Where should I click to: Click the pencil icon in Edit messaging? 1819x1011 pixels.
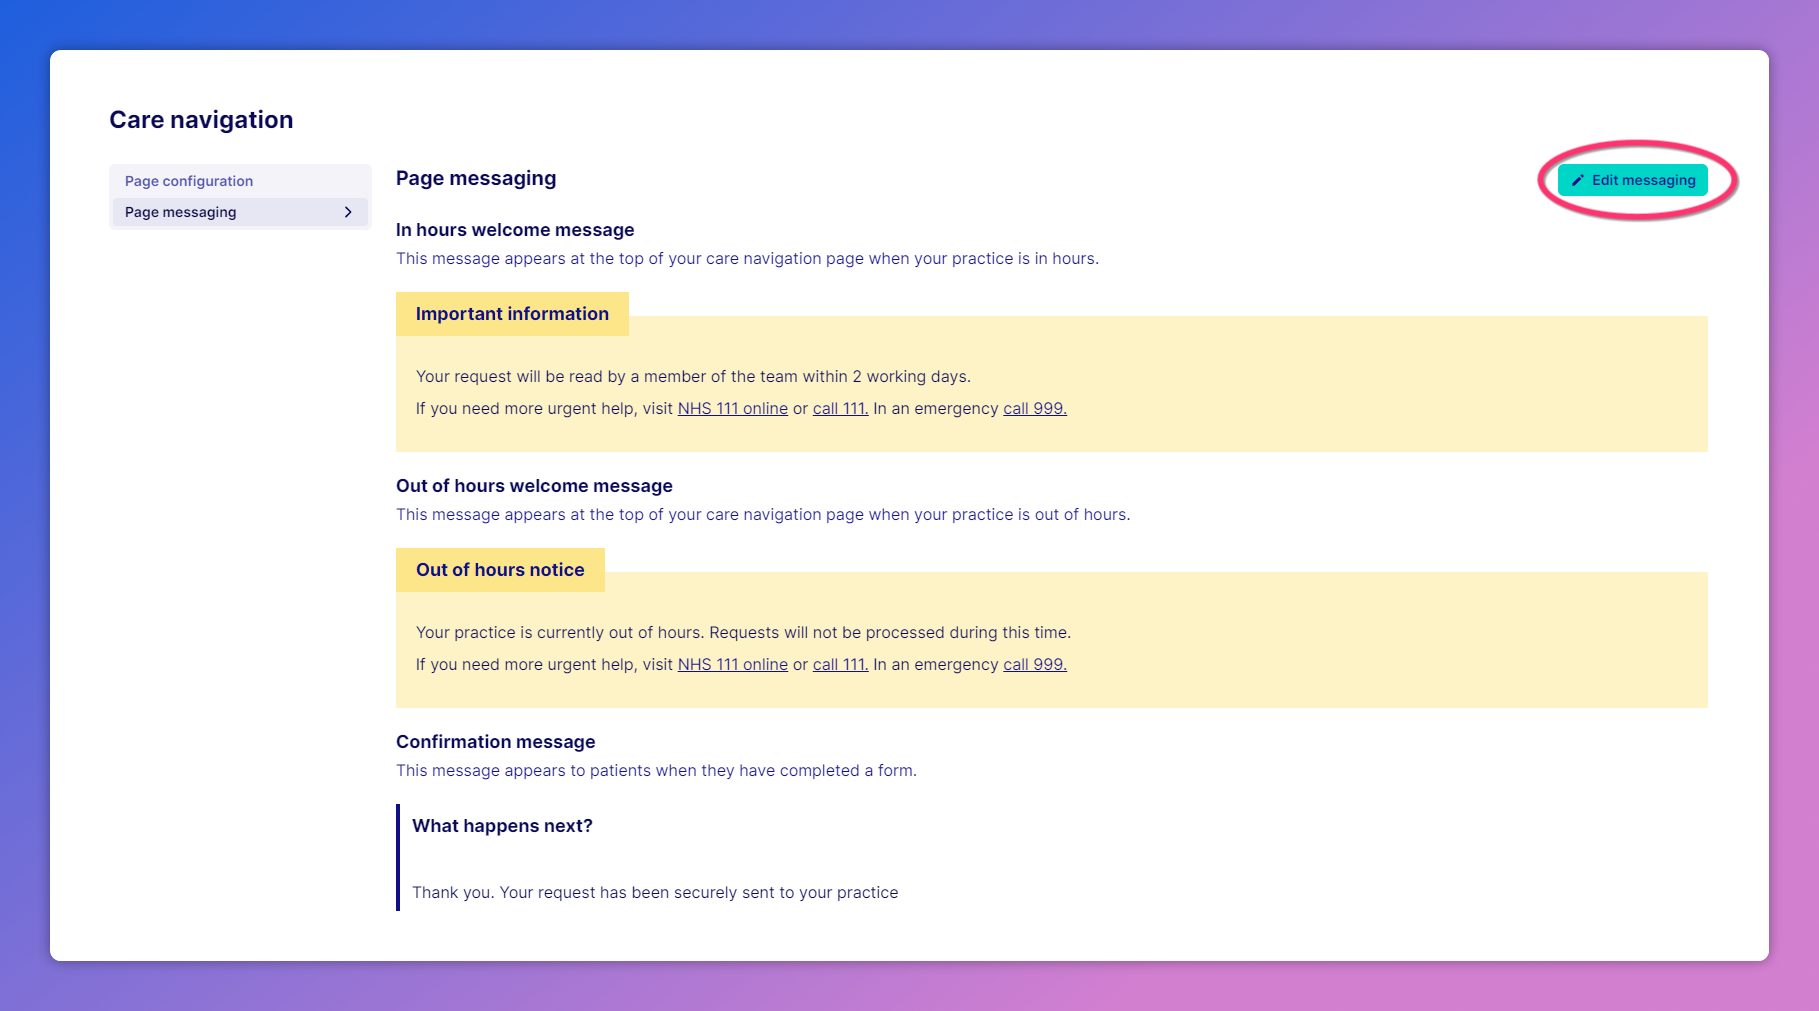coord(1578,180)
